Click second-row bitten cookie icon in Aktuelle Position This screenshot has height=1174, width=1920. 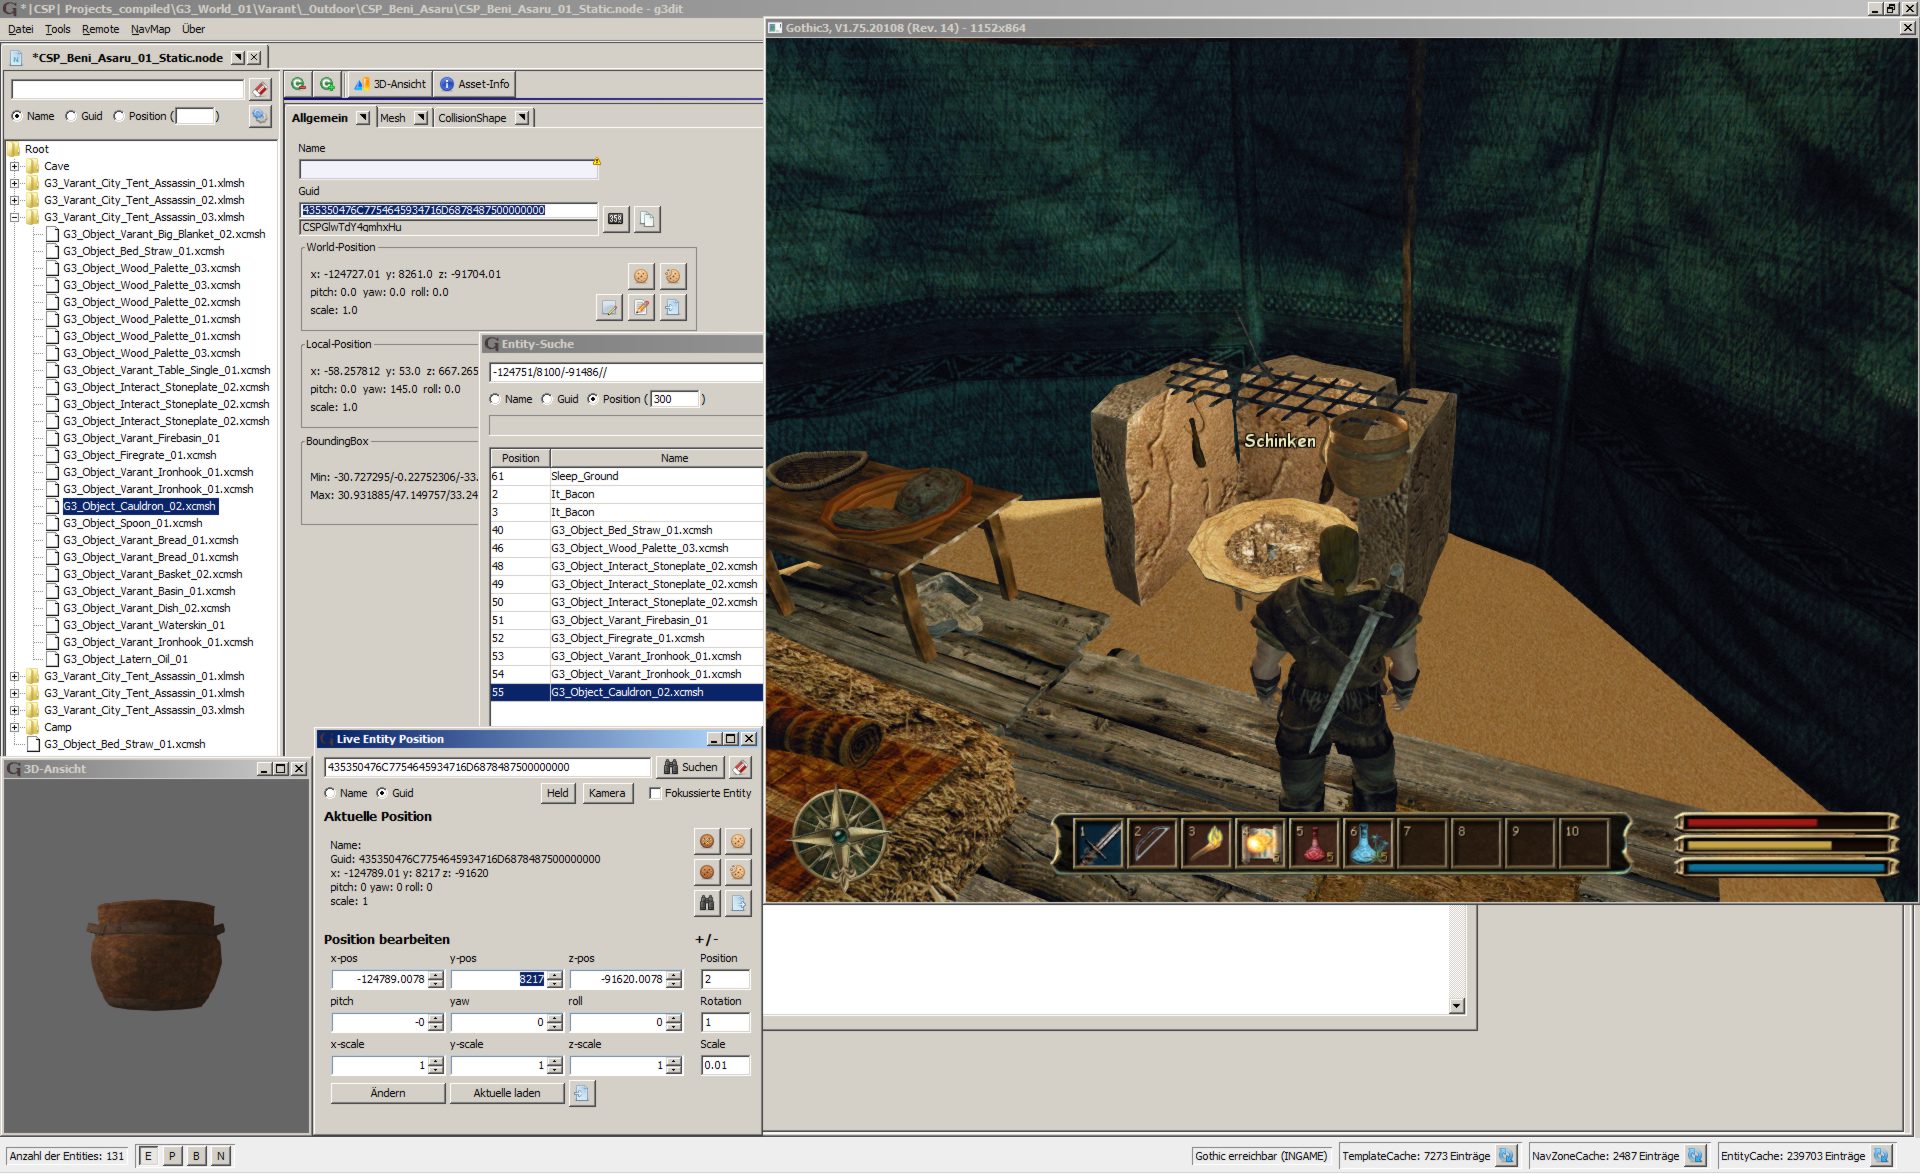[x=738, y=872]
